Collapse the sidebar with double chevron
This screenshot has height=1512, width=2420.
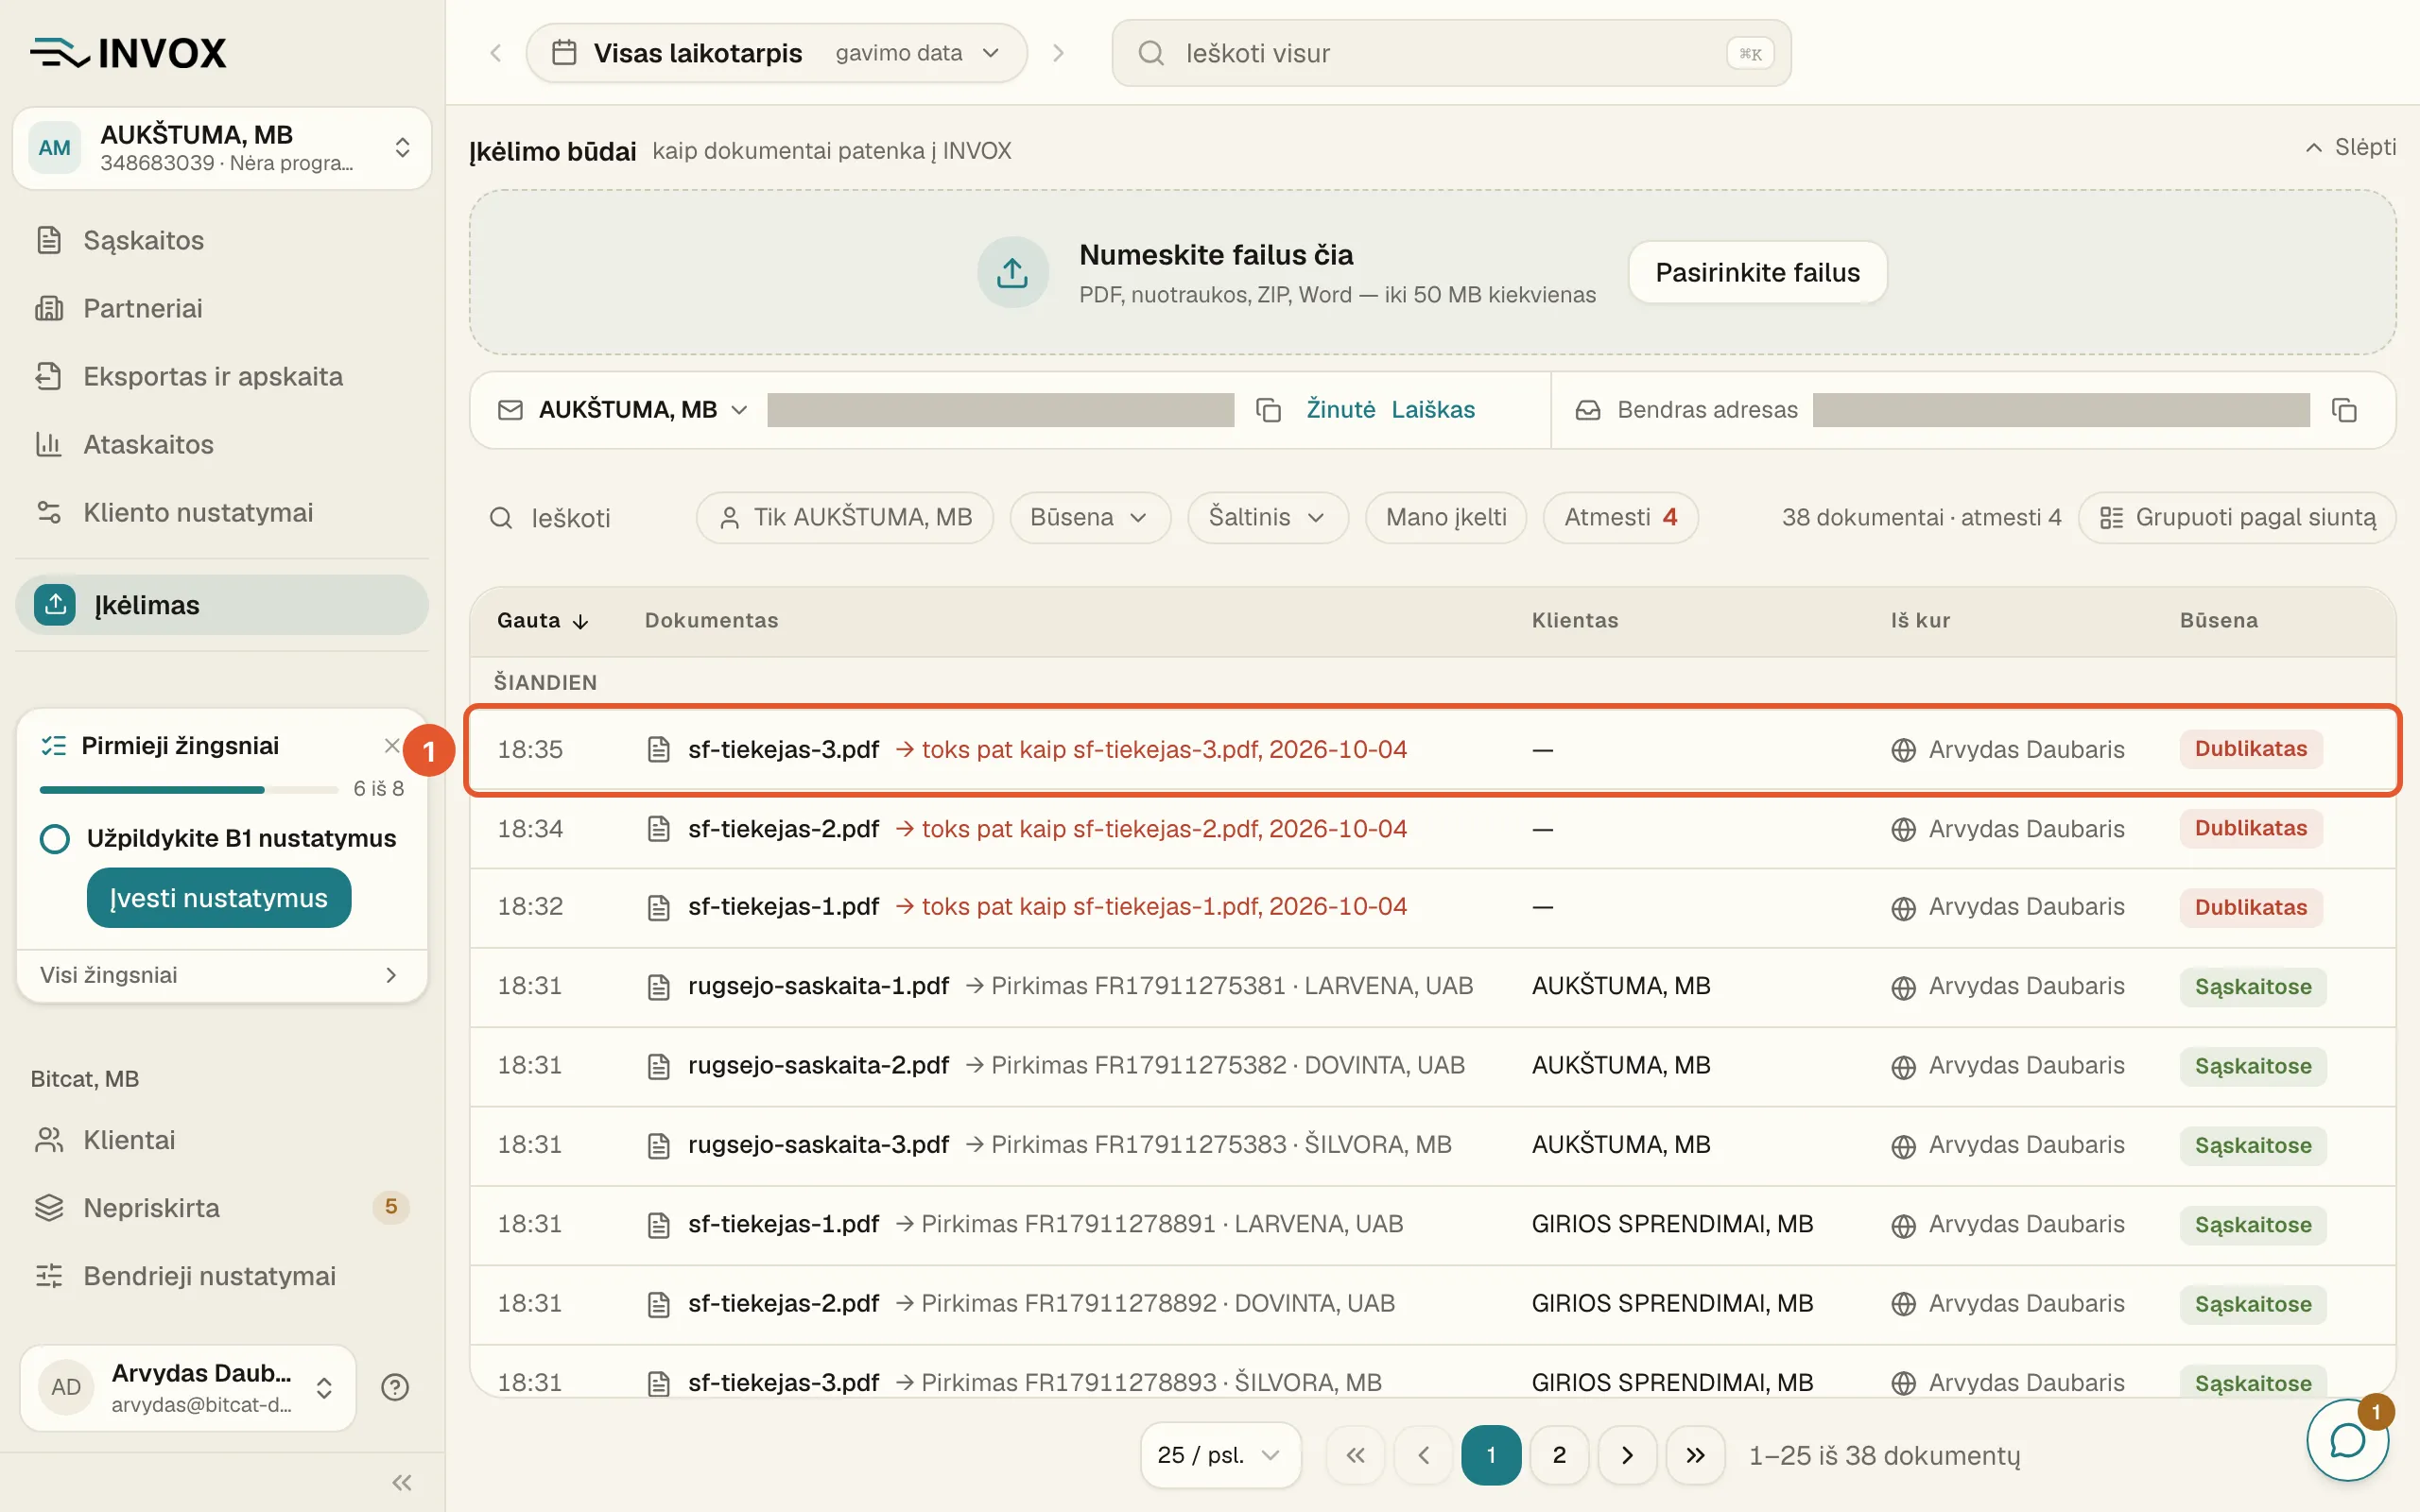(402, 1482)
